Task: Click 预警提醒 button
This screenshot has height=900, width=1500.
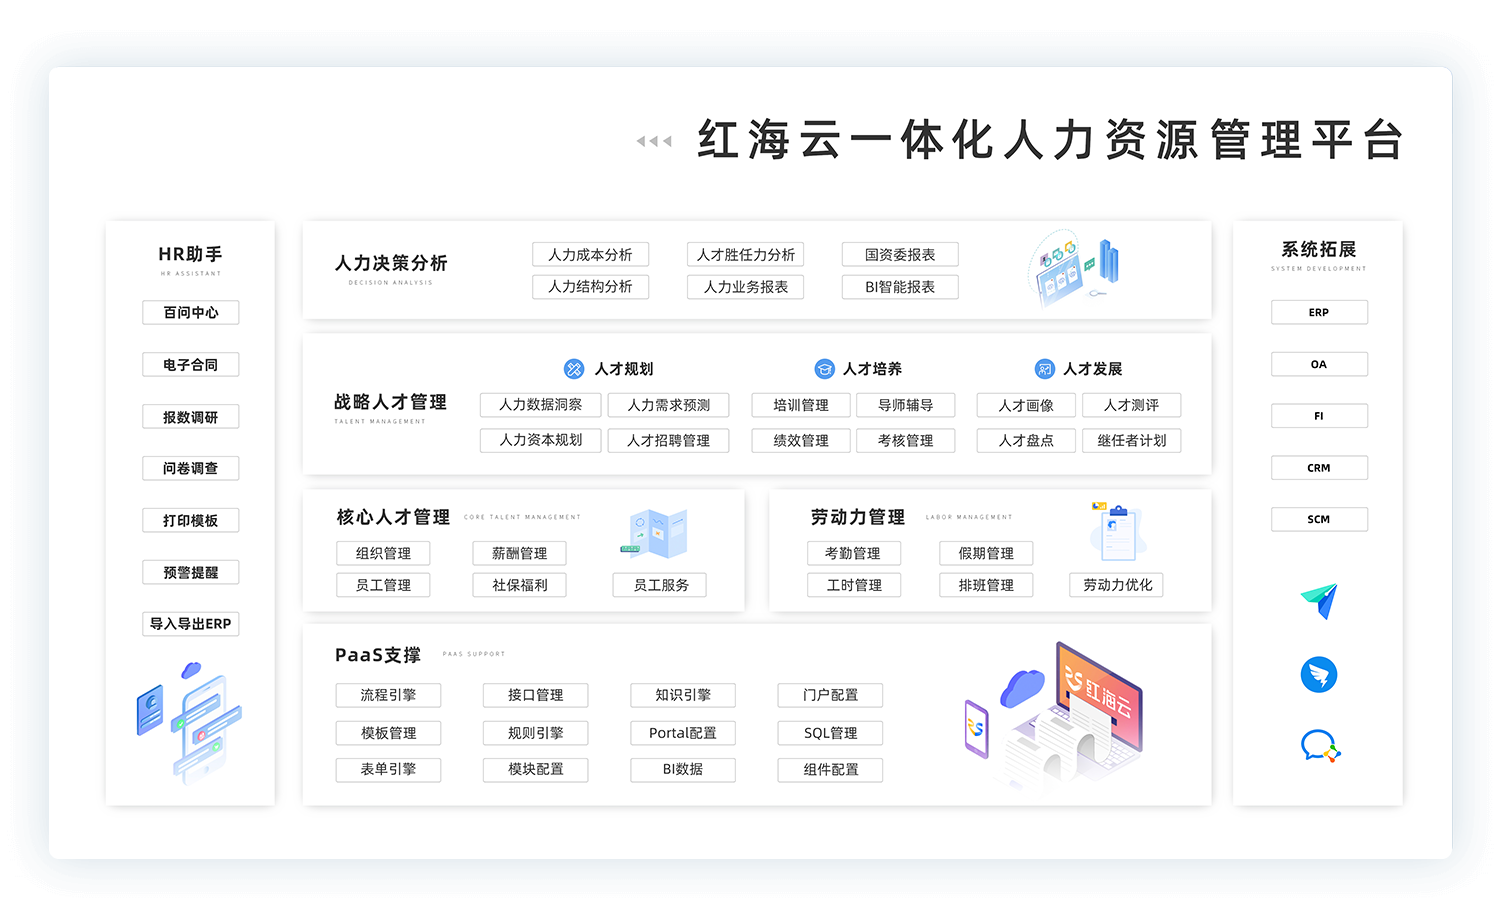Action: pyautogui.click(x=191, y=572)
